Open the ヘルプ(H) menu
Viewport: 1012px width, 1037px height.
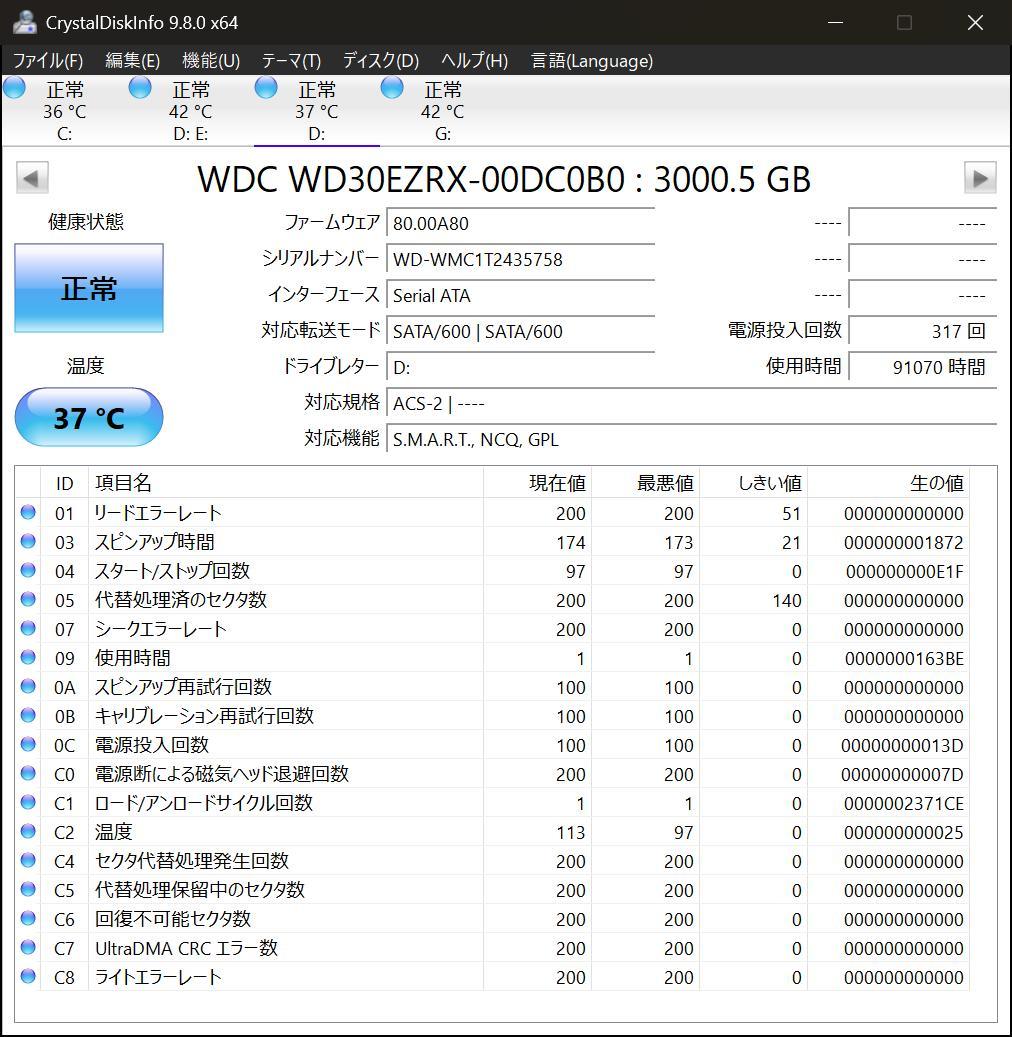point(474,61)
